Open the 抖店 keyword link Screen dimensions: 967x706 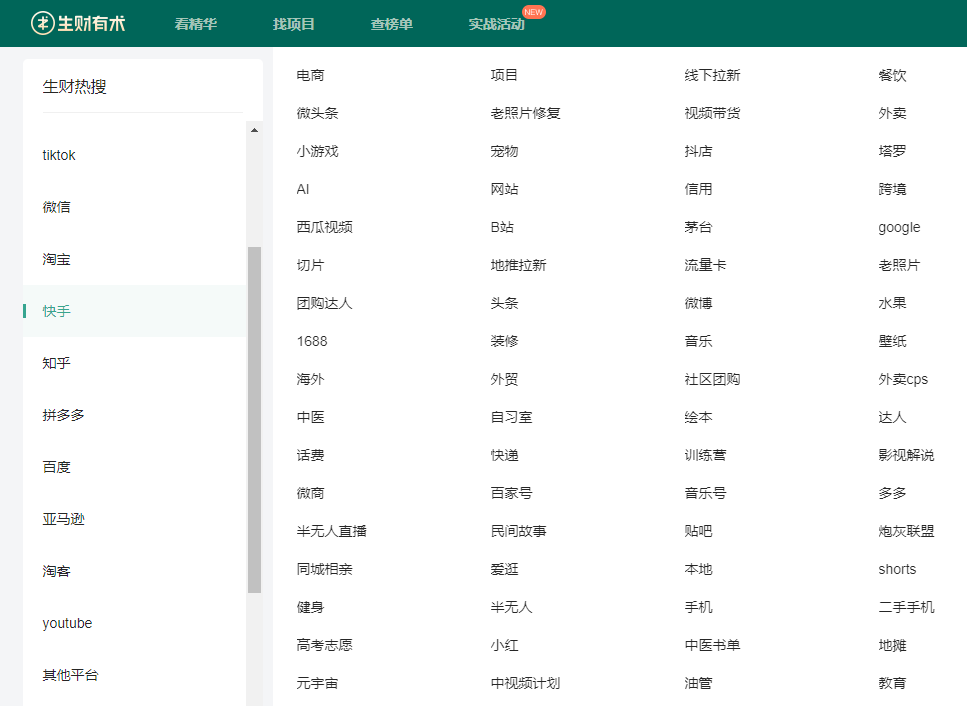698,151
